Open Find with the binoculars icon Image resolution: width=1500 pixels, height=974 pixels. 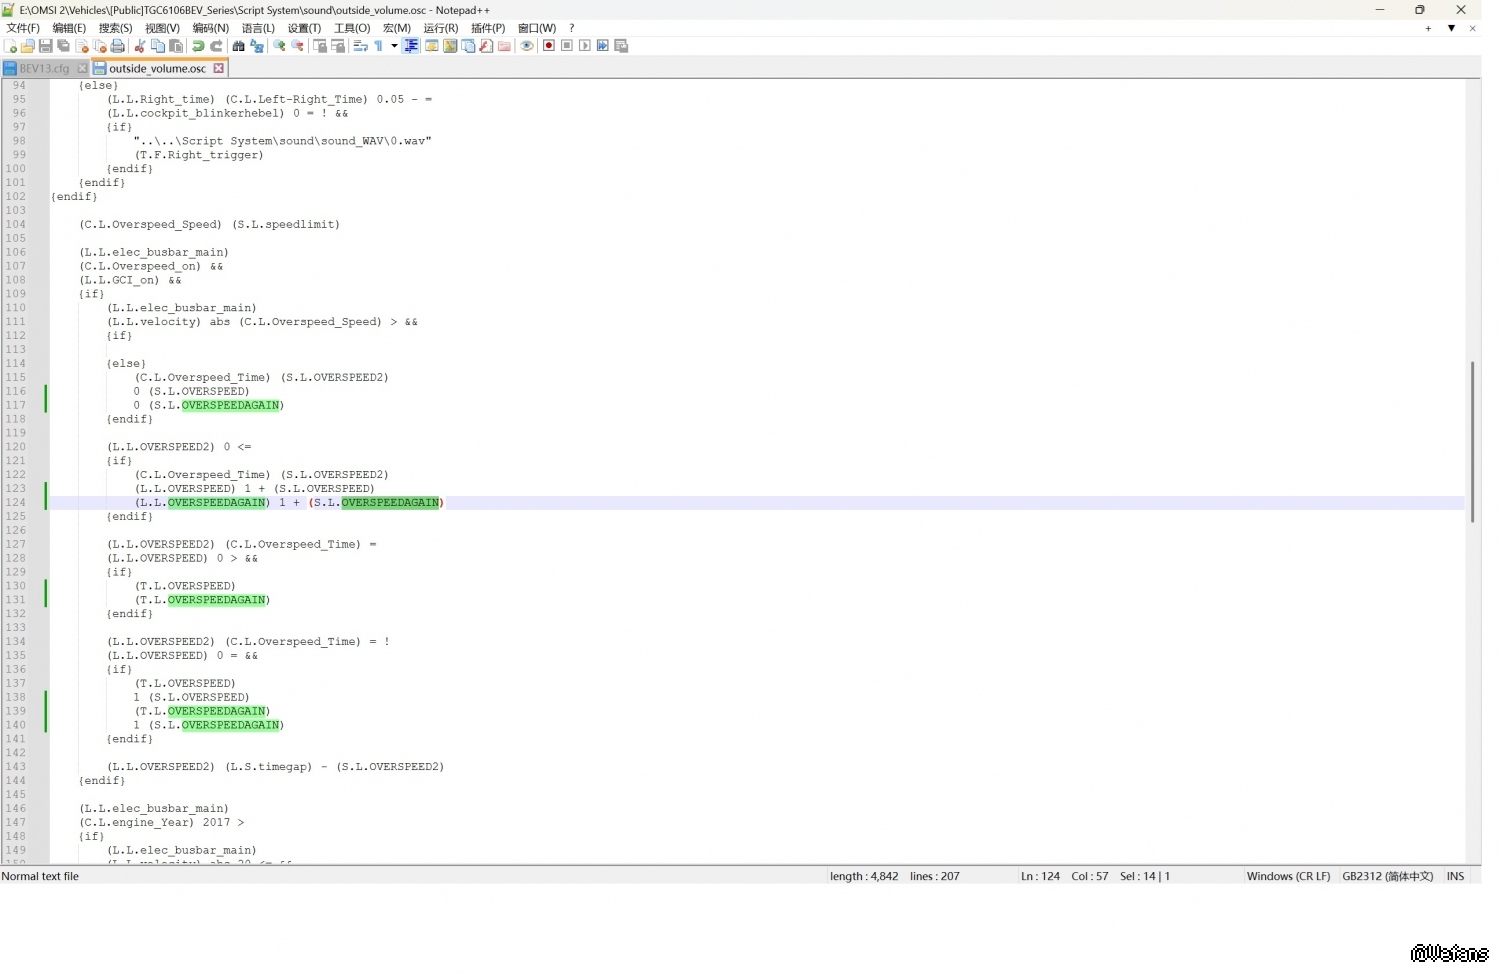click(x=238, y=46)
